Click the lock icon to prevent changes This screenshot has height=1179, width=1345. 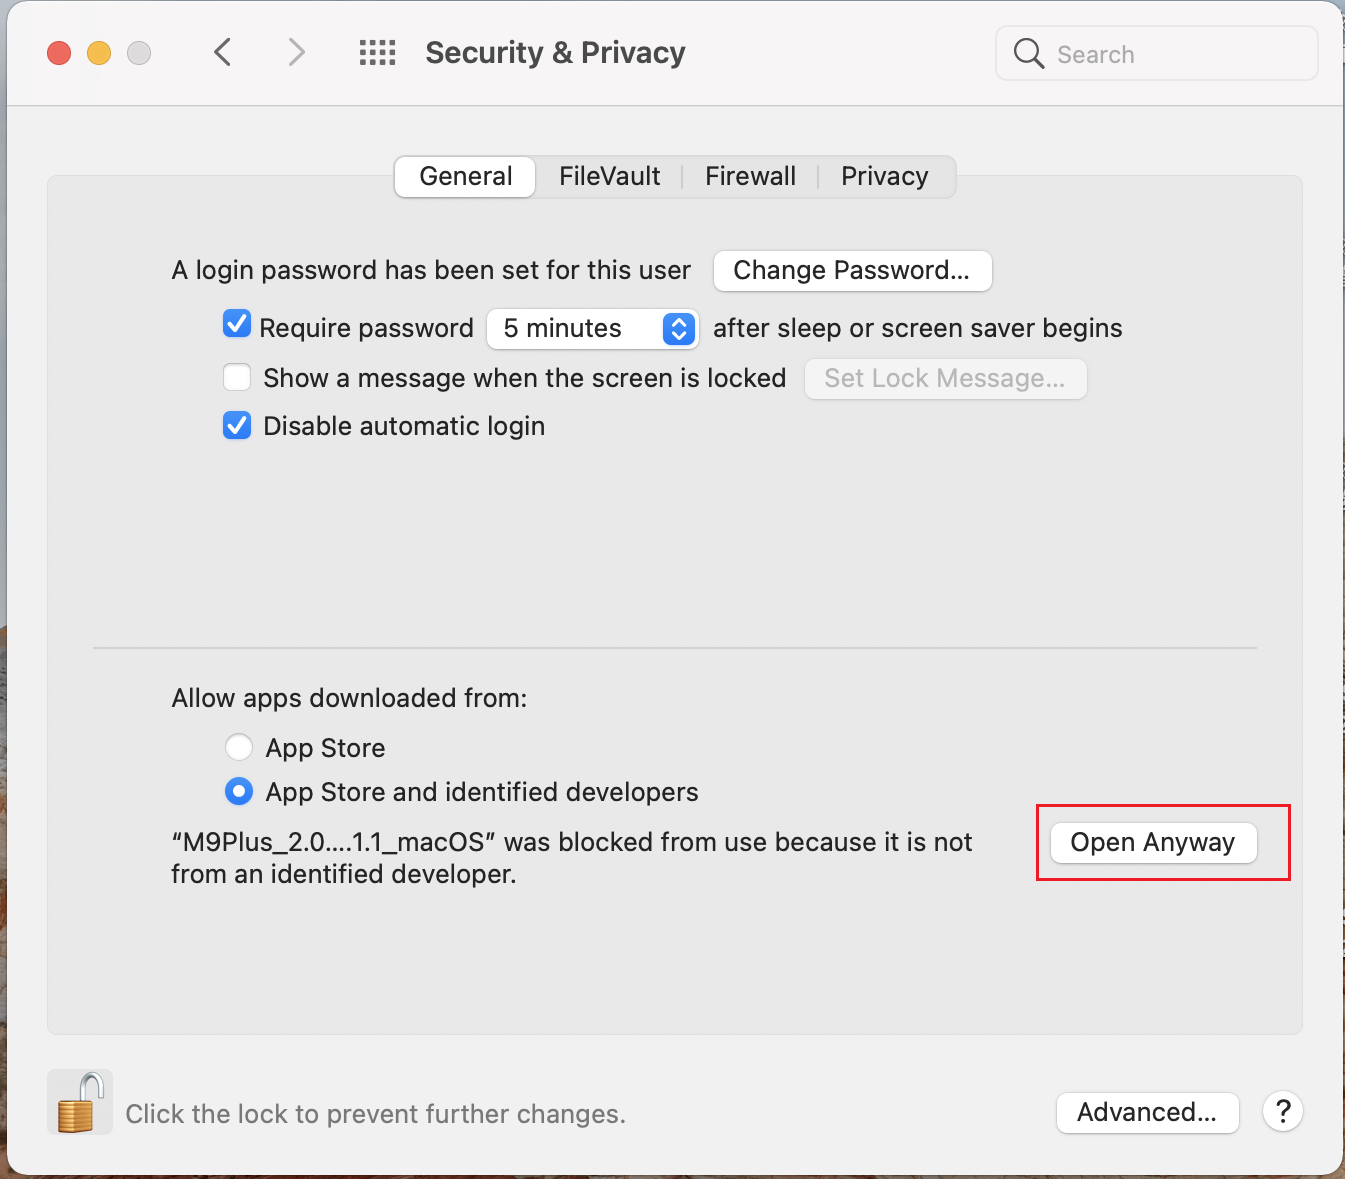click(80, 1102)
